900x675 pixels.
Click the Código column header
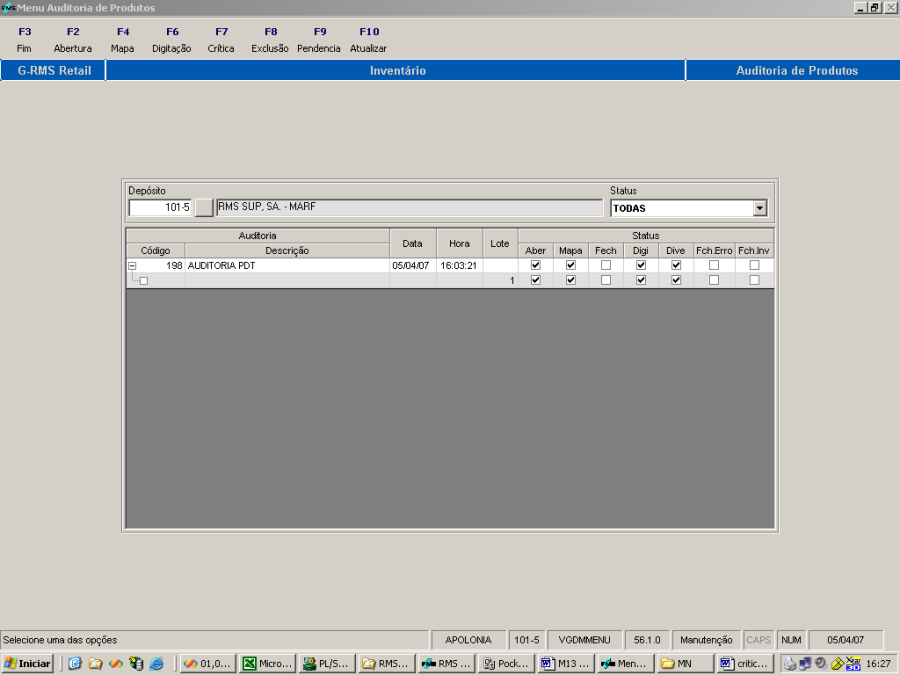pos(156,251)
